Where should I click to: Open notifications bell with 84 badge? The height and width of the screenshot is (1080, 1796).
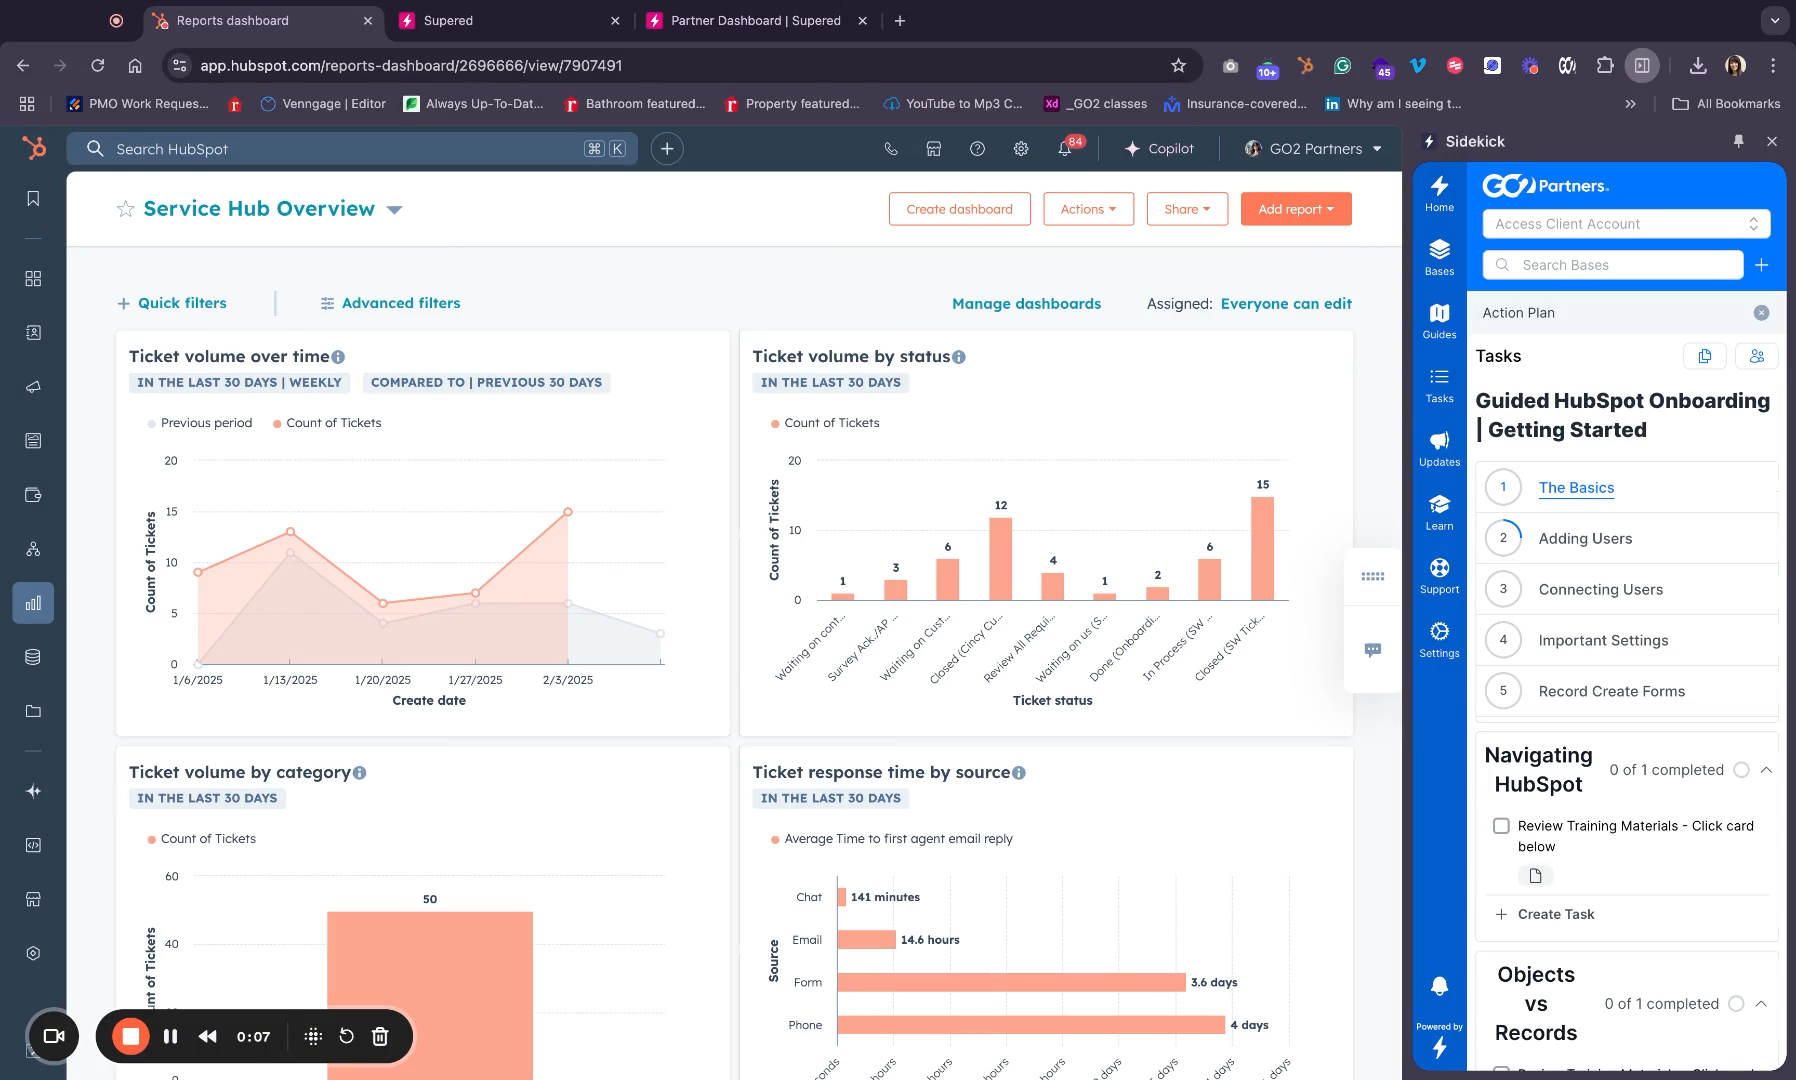tap(1066, 149)
